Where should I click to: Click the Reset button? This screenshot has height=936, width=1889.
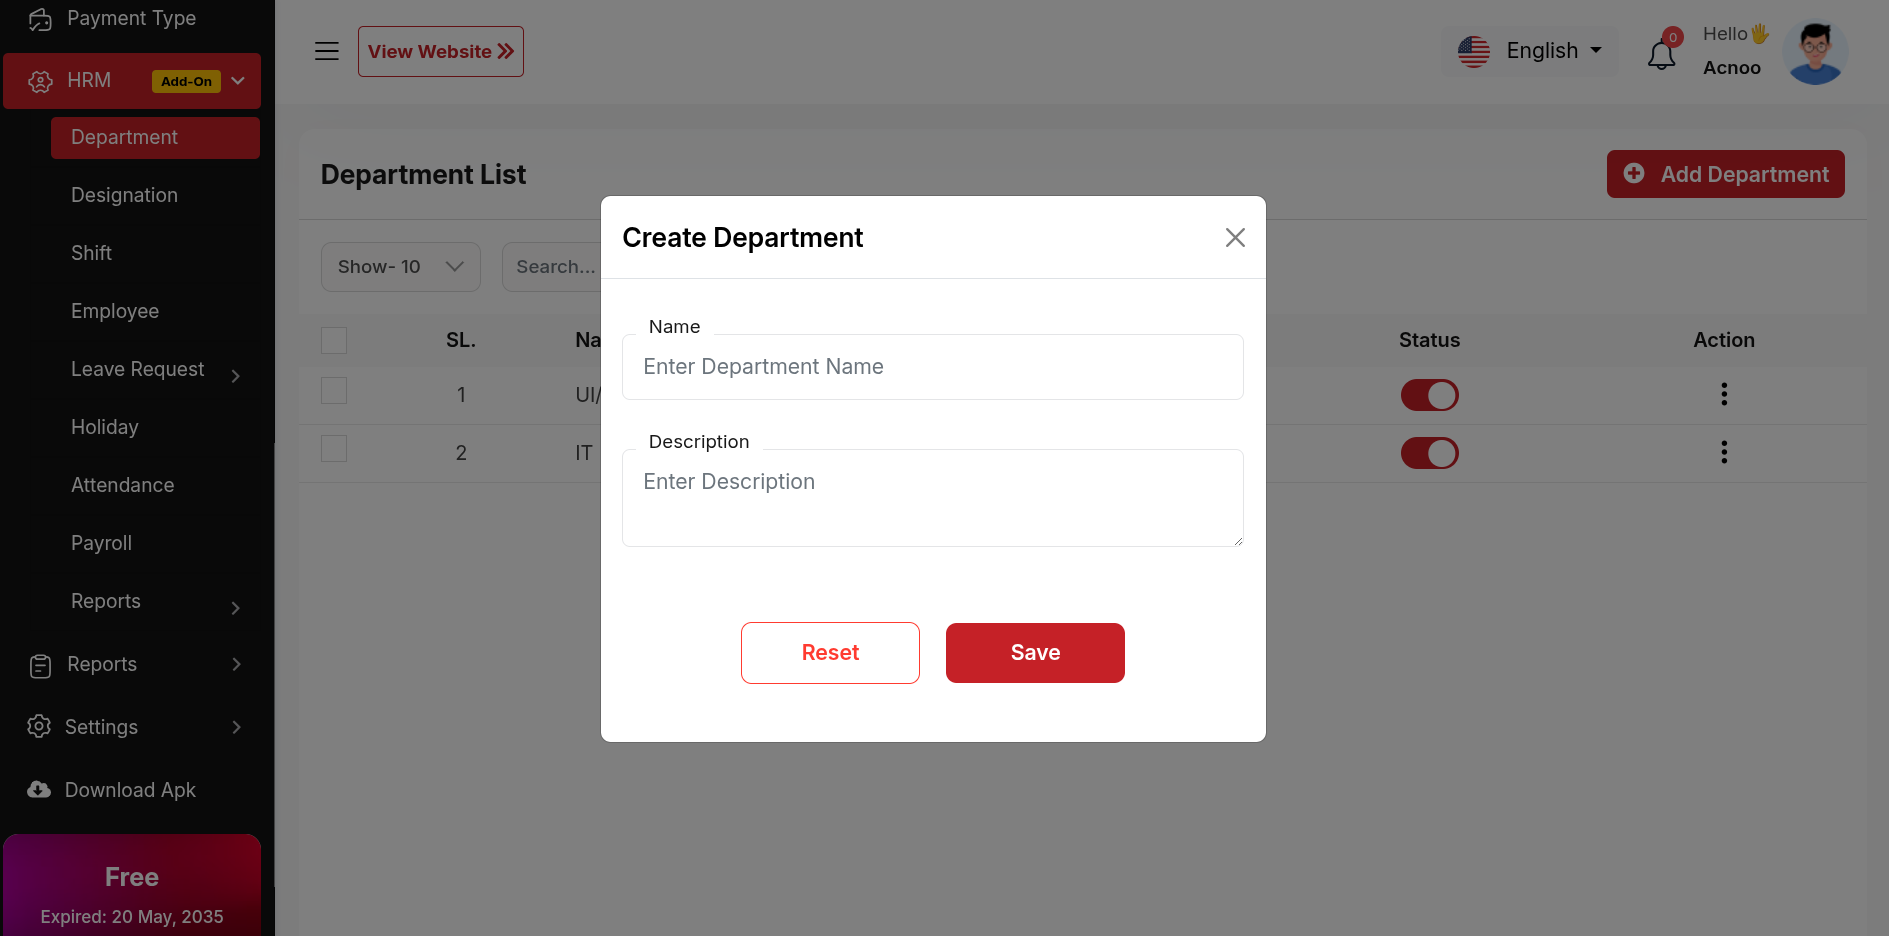pos(830,653)
